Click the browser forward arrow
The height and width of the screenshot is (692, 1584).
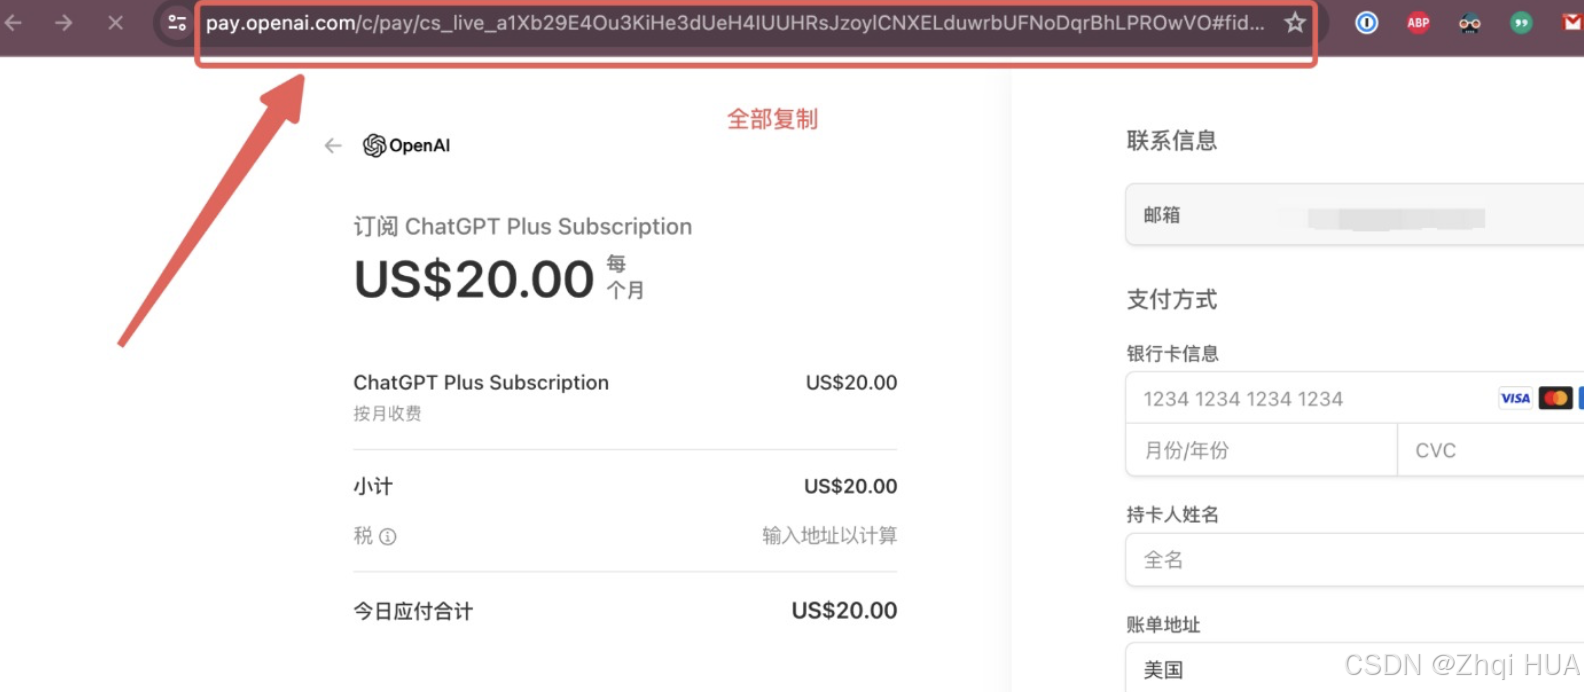(x=64, y=22)
